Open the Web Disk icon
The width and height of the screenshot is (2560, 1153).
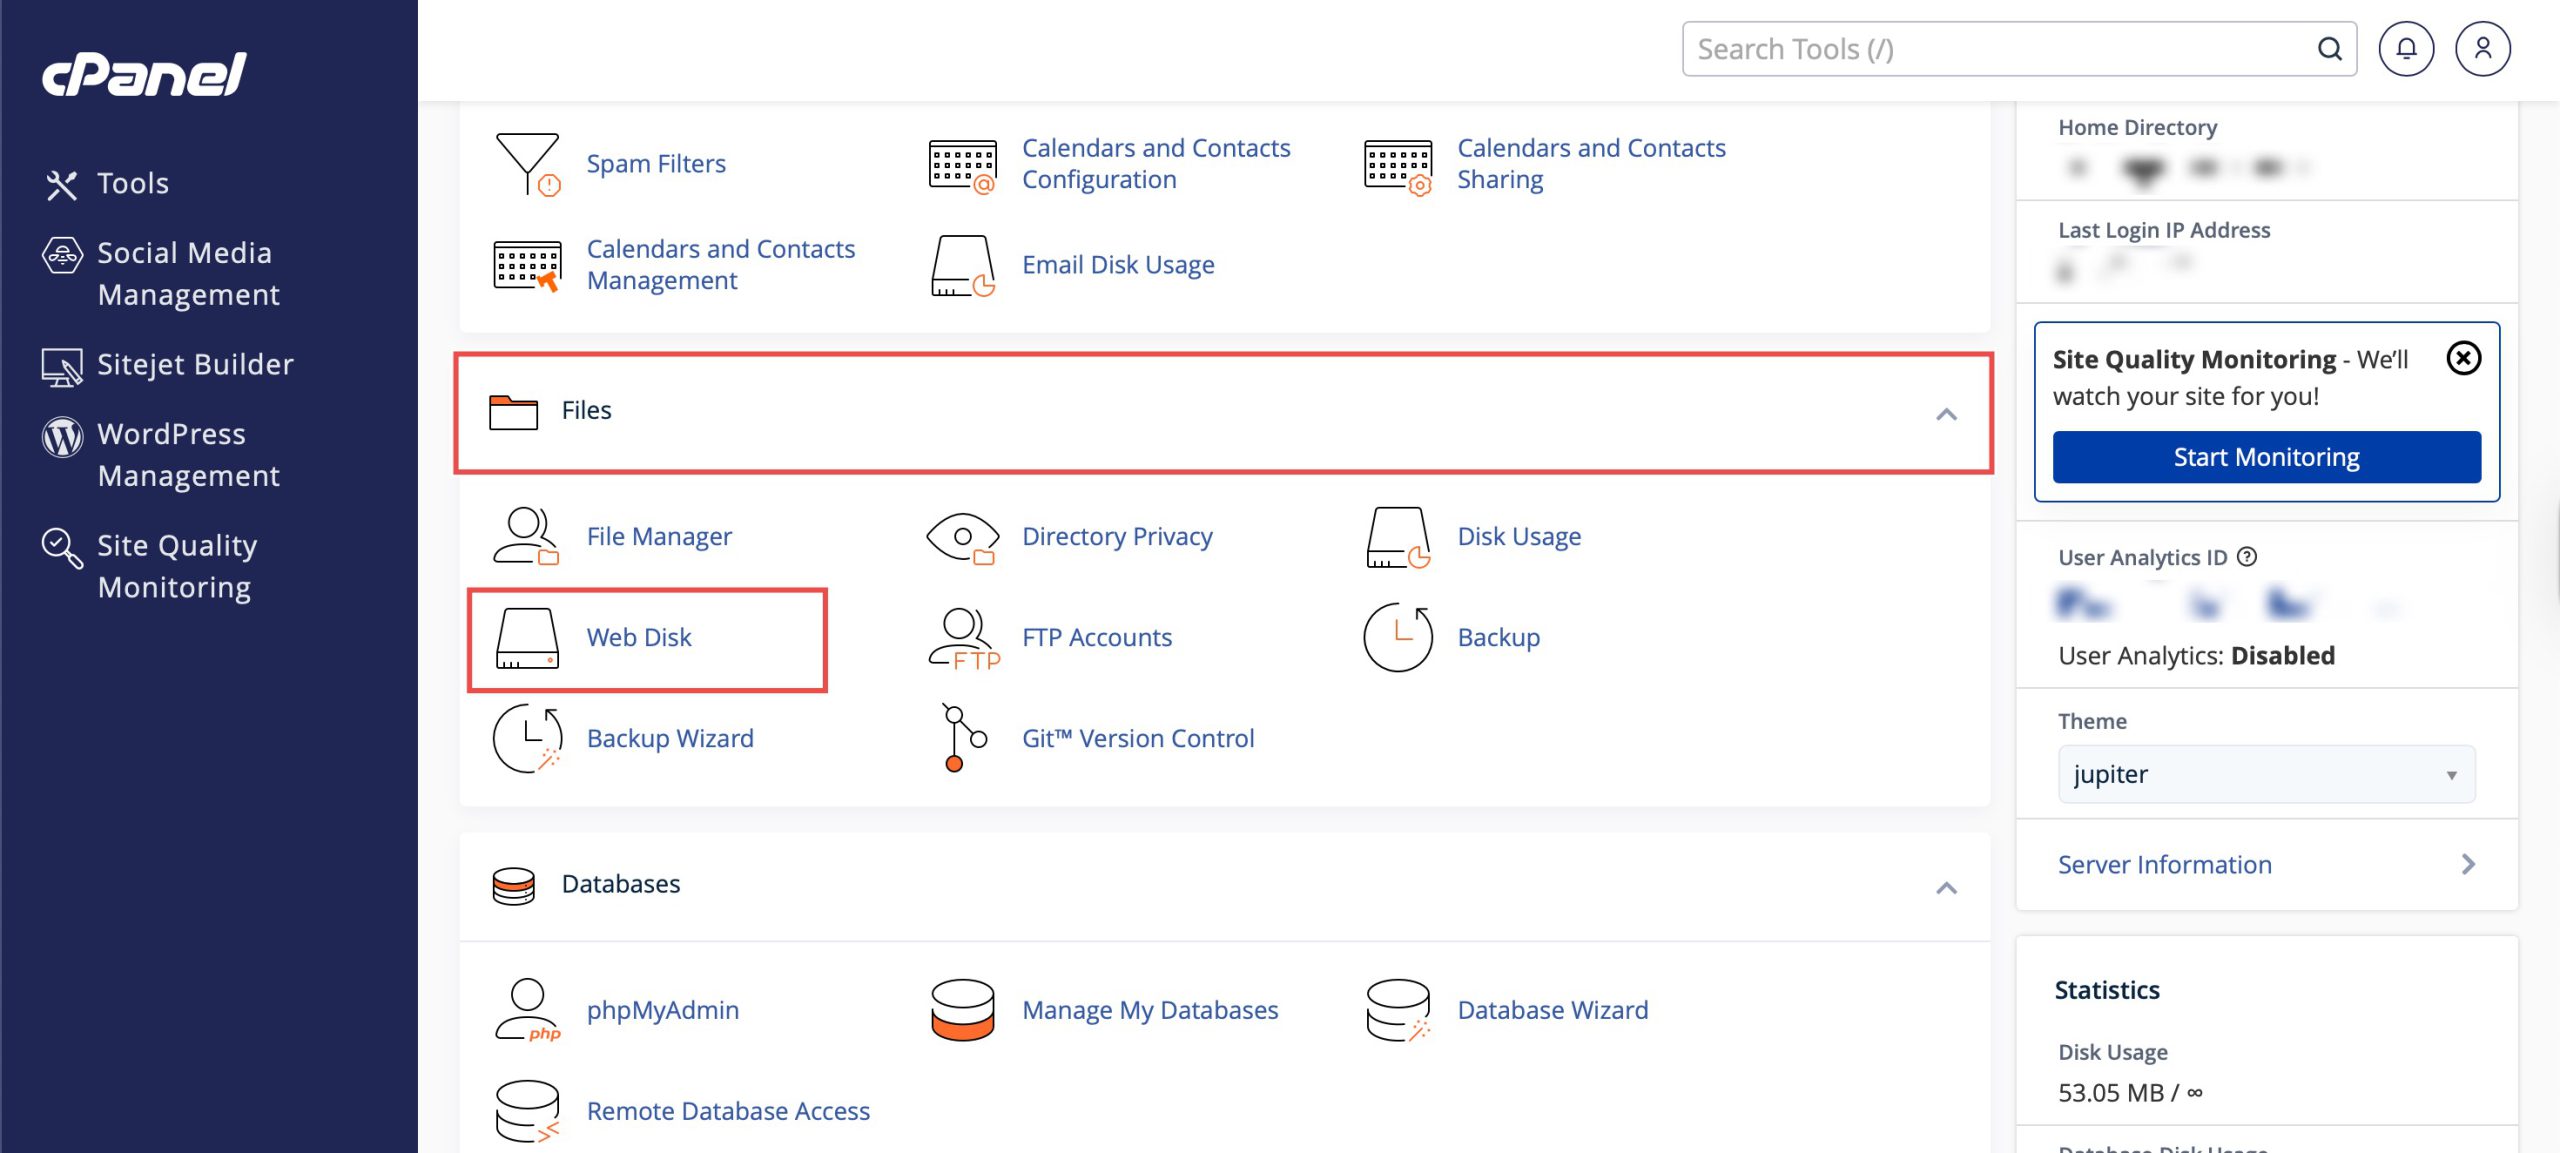(x=527, y=638)
